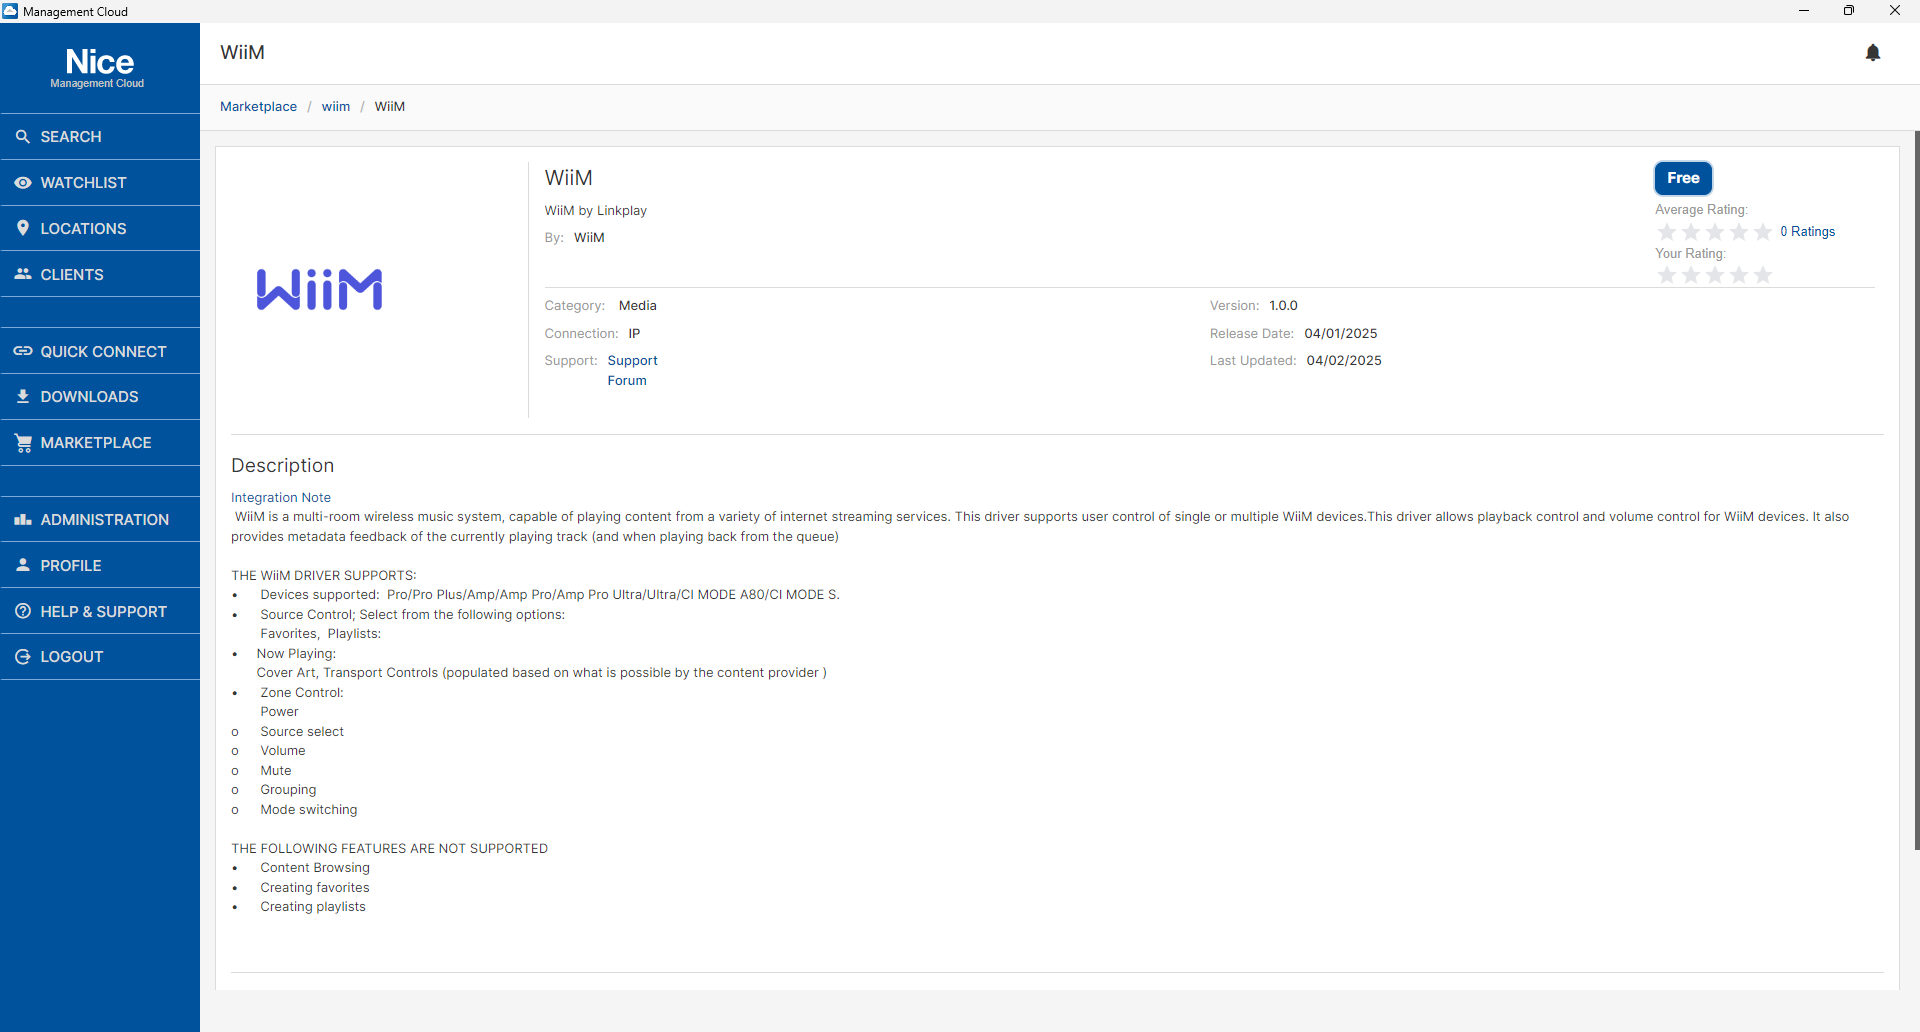Select LOGOUT menu item
Viewport: 1920px width, 1032px height.
pos(100,657)
